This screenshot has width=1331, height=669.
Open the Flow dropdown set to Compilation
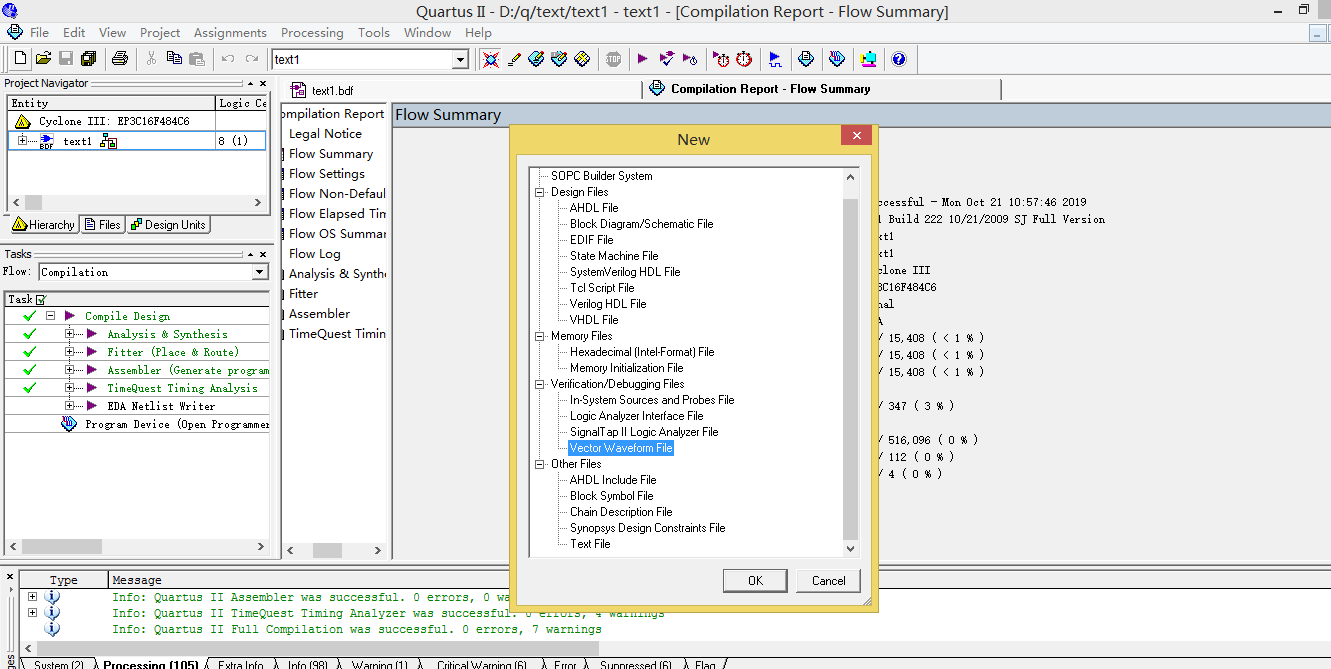[x=260, y=272]
